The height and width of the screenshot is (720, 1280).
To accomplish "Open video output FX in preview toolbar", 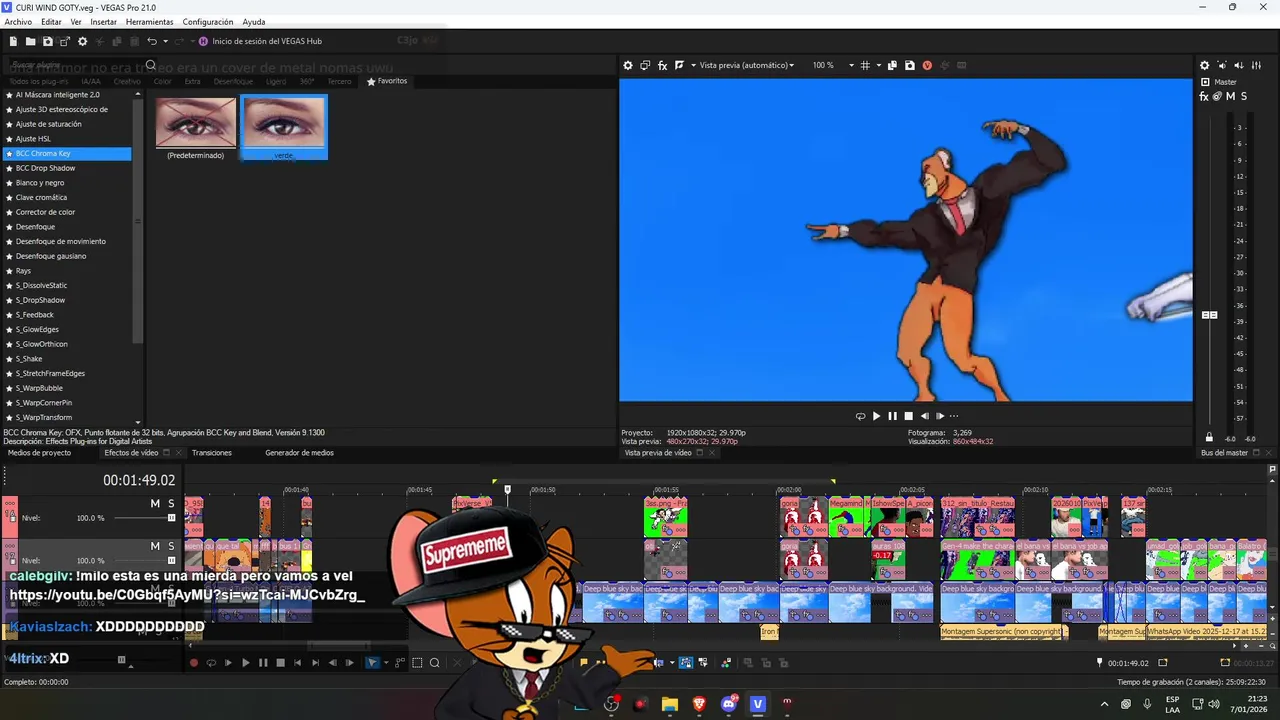I will 662,65.
